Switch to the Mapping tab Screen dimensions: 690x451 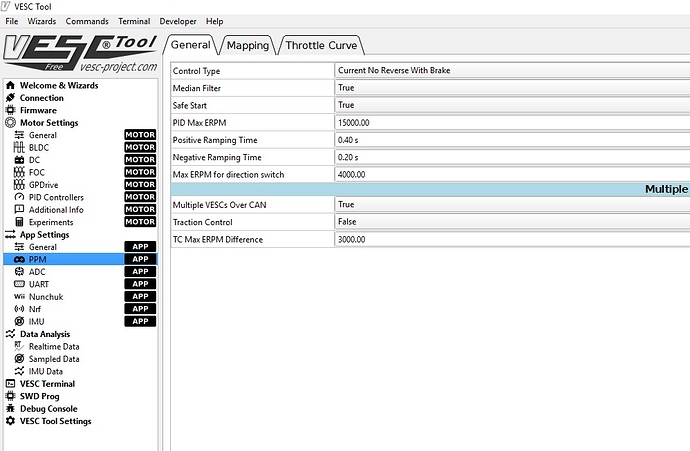pyautogui.click(x=247, y=45)
